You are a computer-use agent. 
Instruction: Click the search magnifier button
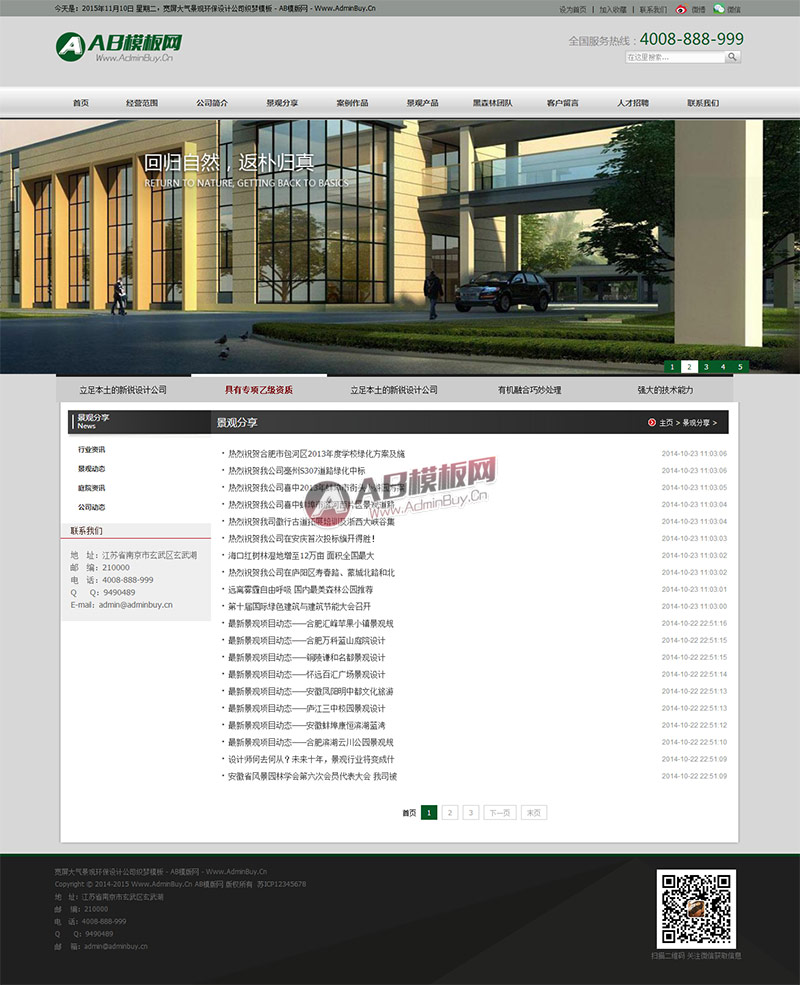pyautogui.click(x=733, y=57)
